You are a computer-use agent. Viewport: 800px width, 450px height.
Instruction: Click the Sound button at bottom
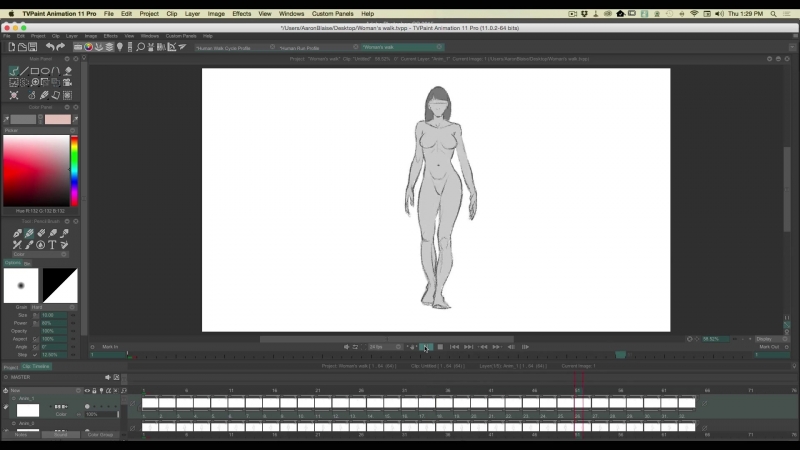click(60, 435)
